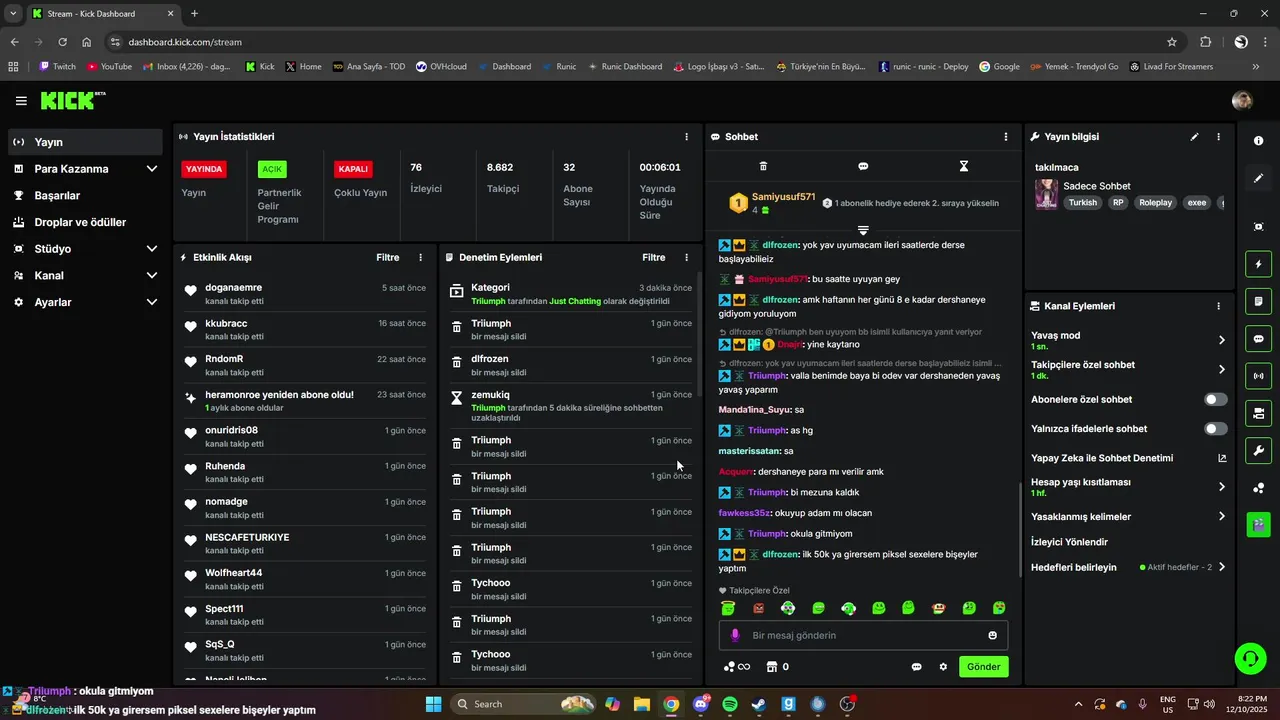Click the trash icon in chat toolbar
The height and width of the screenshot is (720, 1280).
tap(763, 166)
